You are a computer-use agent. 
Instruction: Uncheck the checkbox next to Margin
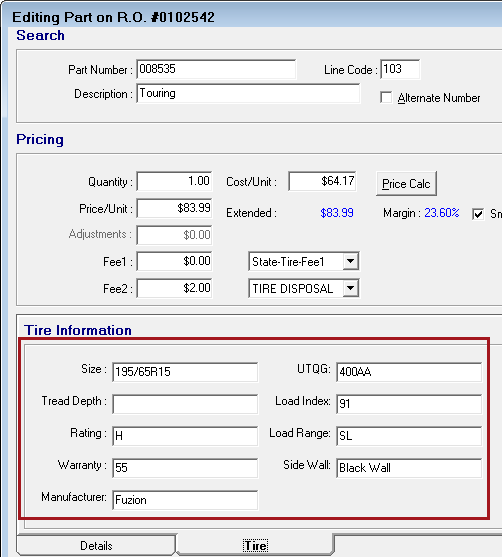[478, 214]
